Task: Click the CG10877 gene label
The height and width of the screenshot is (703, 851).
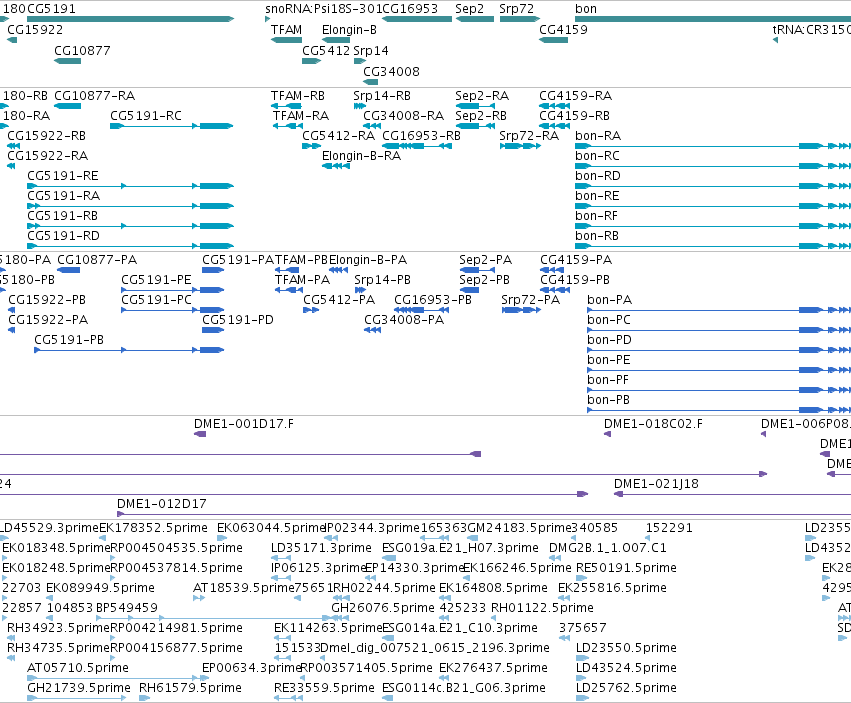Action: pos(82,50)
